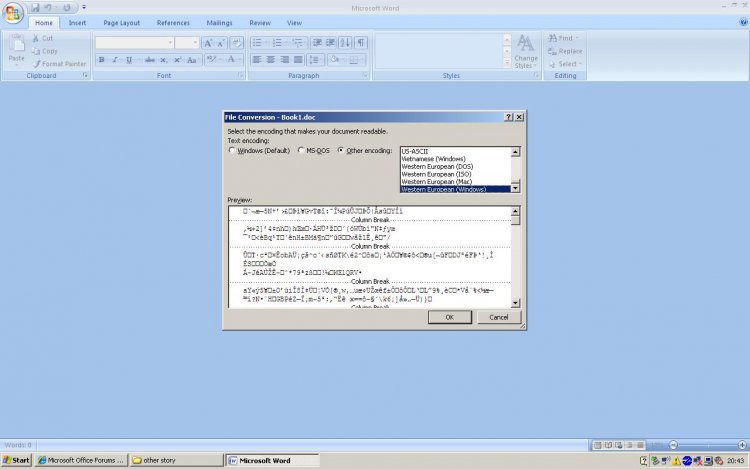Image resolution: width=750 pixels, height=469 pixels.
Task: Click the Windows Start button
Action: click(16, 460)
